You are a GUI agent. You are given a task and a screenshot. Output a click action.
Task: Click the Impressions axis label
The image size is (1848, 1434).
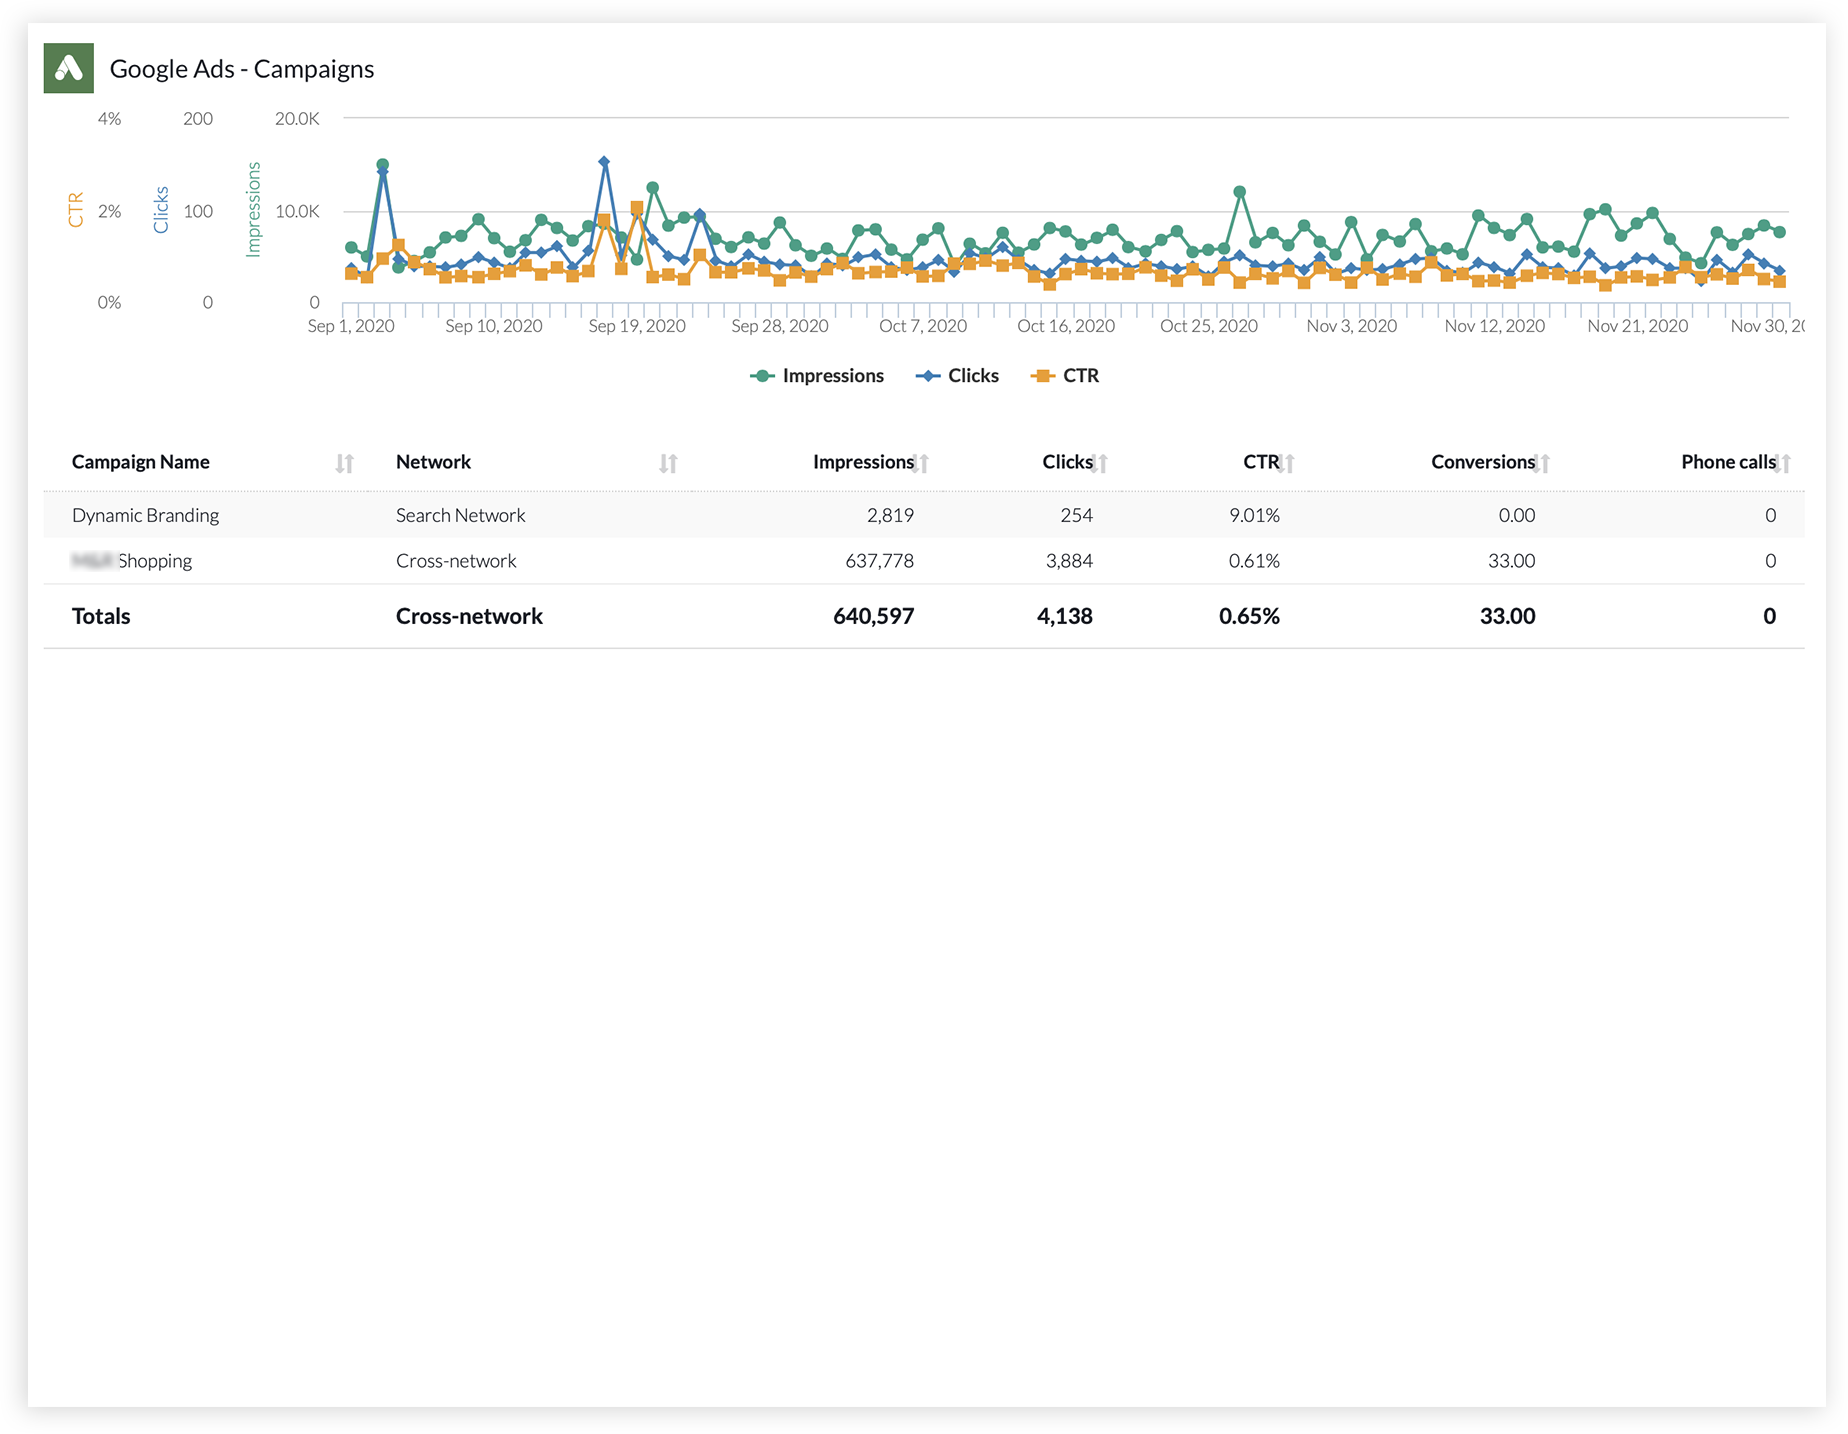point(253,210)
